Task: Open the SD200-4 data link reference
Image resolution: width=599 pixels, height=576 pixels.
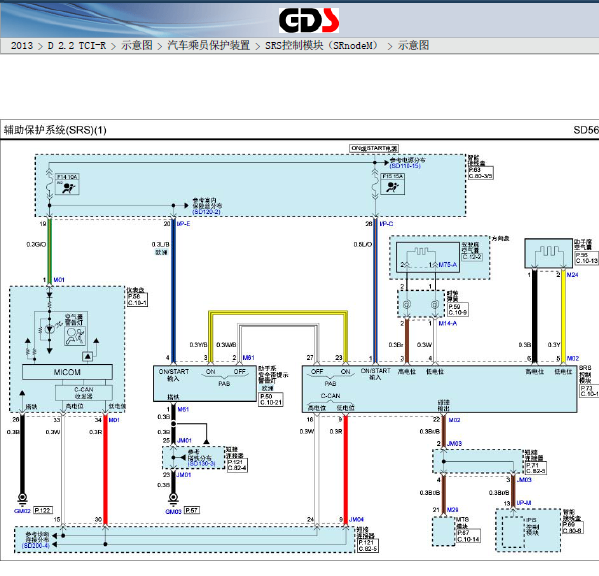Action: coord(36,545)
